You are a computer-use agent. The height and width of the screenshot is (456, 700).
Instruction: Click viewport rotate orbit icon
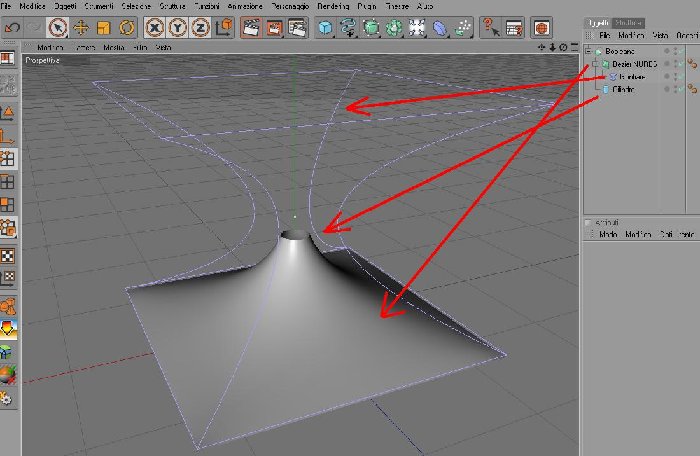click(x=563, y=47)
